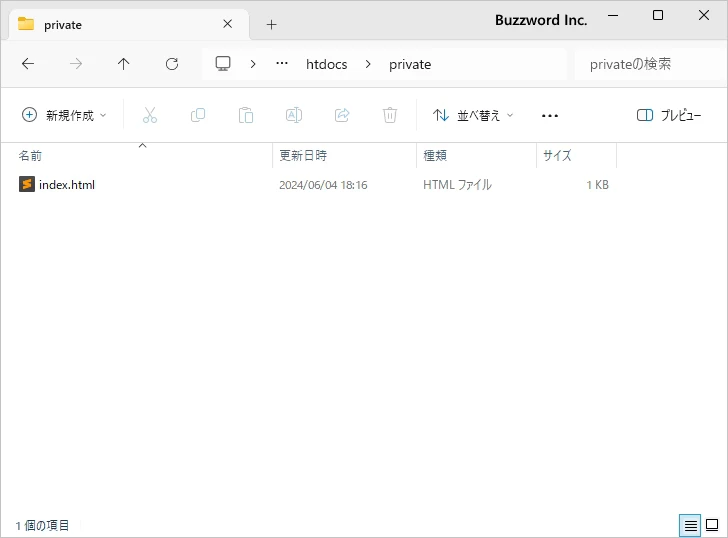
Task: Go up one folder level
Action: (124, 64)
